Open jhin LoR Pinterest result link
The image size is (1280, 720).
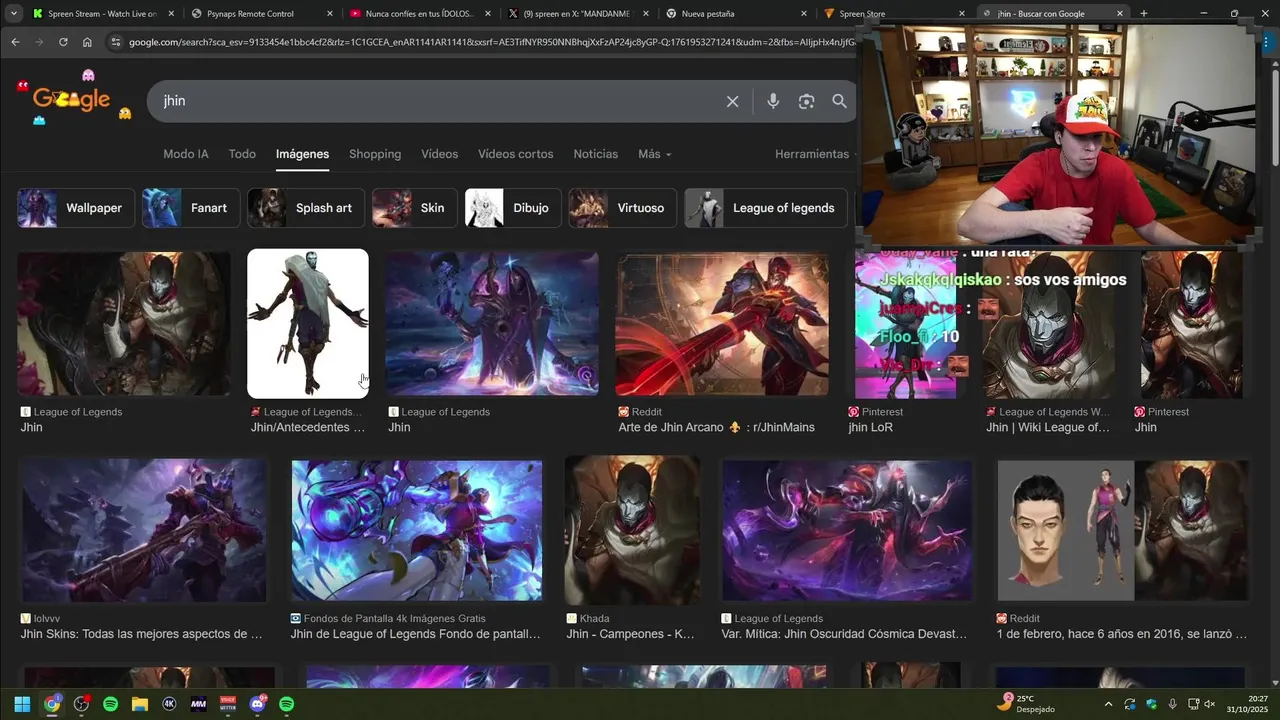pyautogui.click(x=870, y=427)
